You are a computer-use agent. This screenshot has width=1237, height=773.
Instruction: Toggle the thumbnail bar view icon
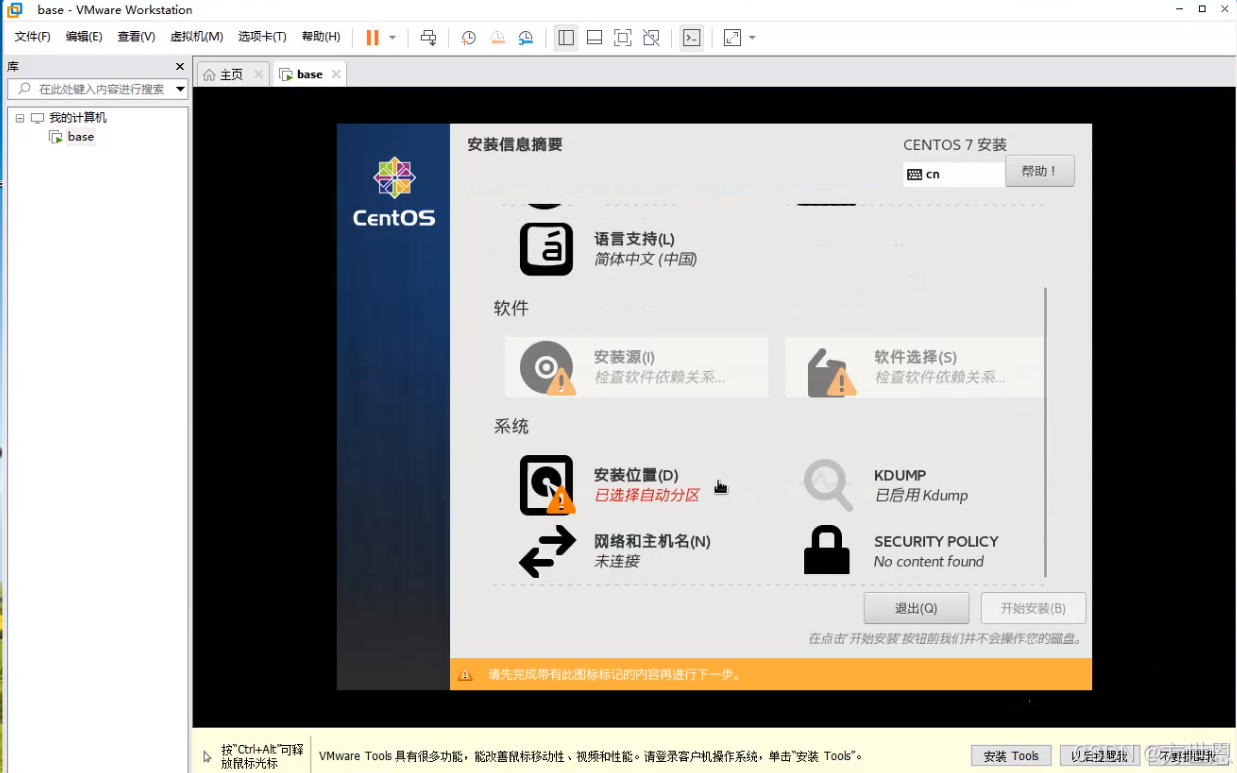594,37
